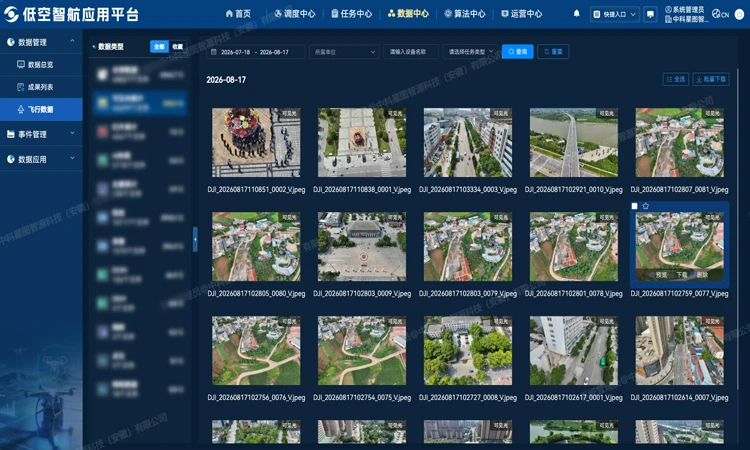Open thumbnail DJI_20260817102614_0007_V.jpeg
750x450 pixels.
680,351
